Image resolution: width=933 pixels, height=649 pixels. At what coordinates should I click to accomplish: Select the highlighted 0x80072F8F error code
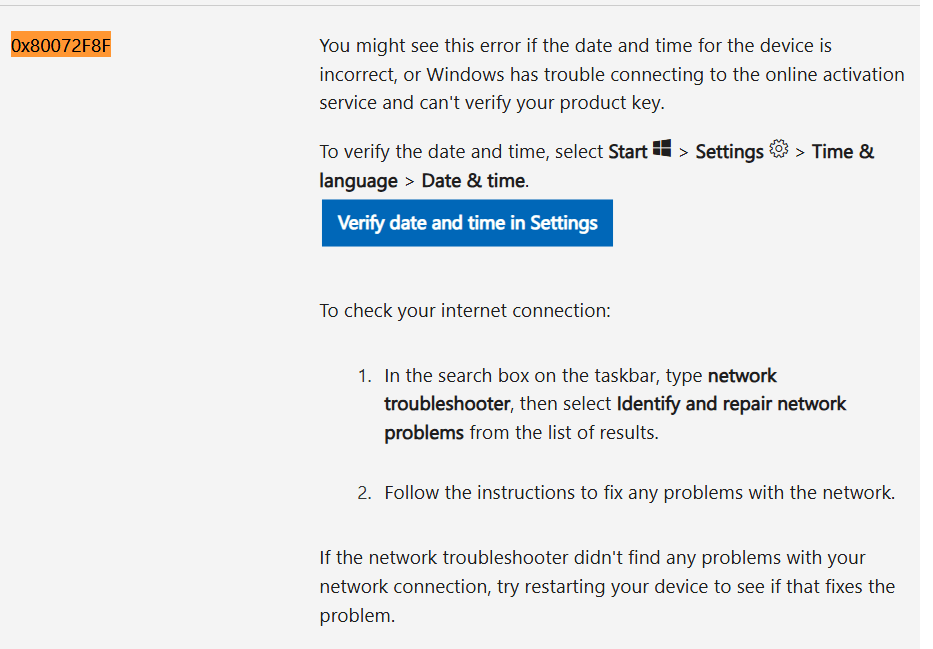click(61, 45)
